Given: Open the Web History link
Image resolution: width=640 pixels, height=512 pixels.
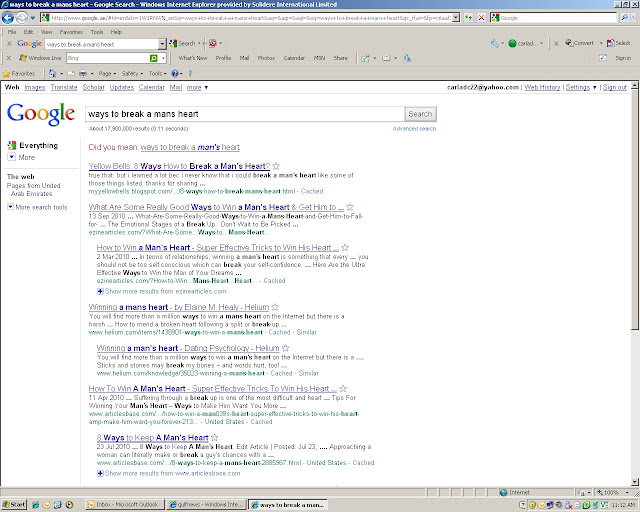Looking at the screenshot, I should 542,87.
